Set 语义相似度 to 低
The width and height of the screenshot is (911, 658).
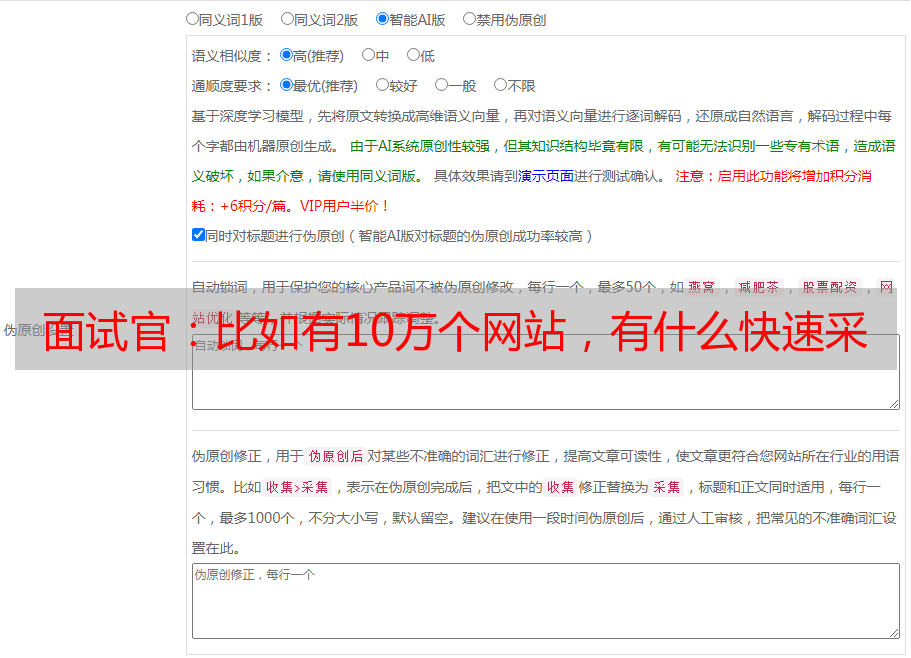[413, 55]
